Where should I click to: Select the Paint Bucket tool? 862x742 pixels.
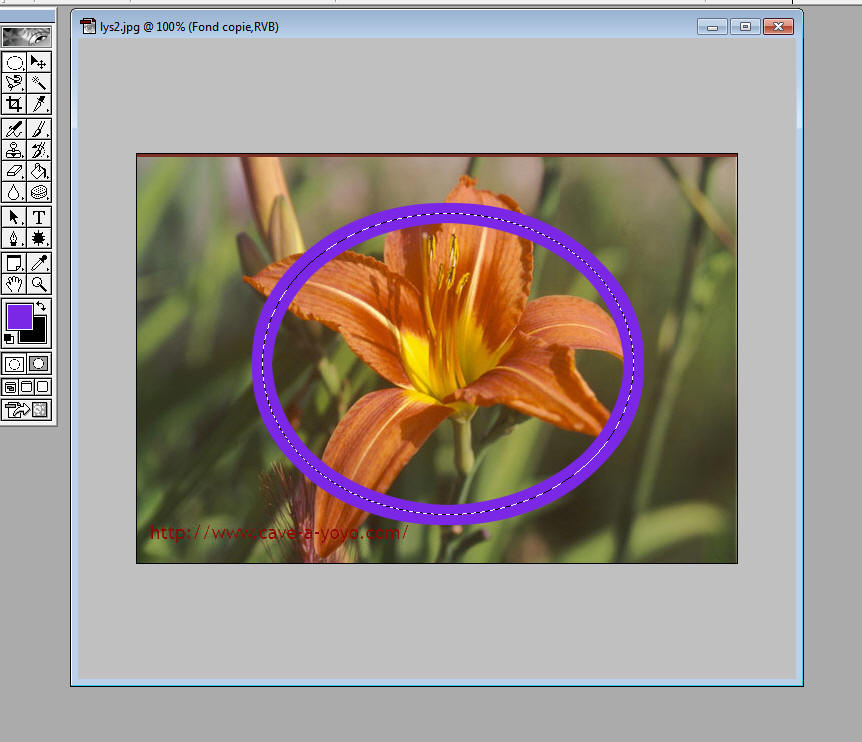tap(38, 171)
